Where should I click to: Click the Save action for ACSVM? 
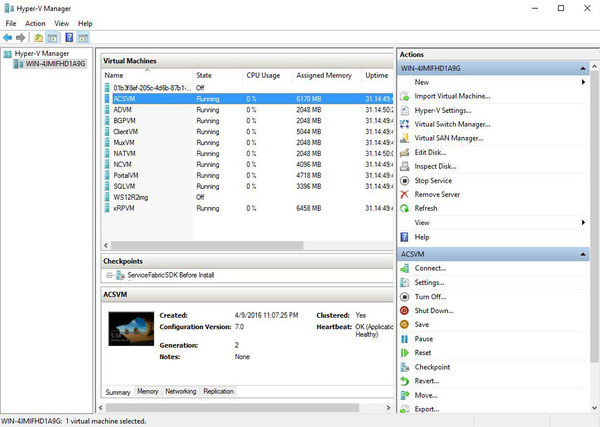pyautogui.click(x=422, y=324)
